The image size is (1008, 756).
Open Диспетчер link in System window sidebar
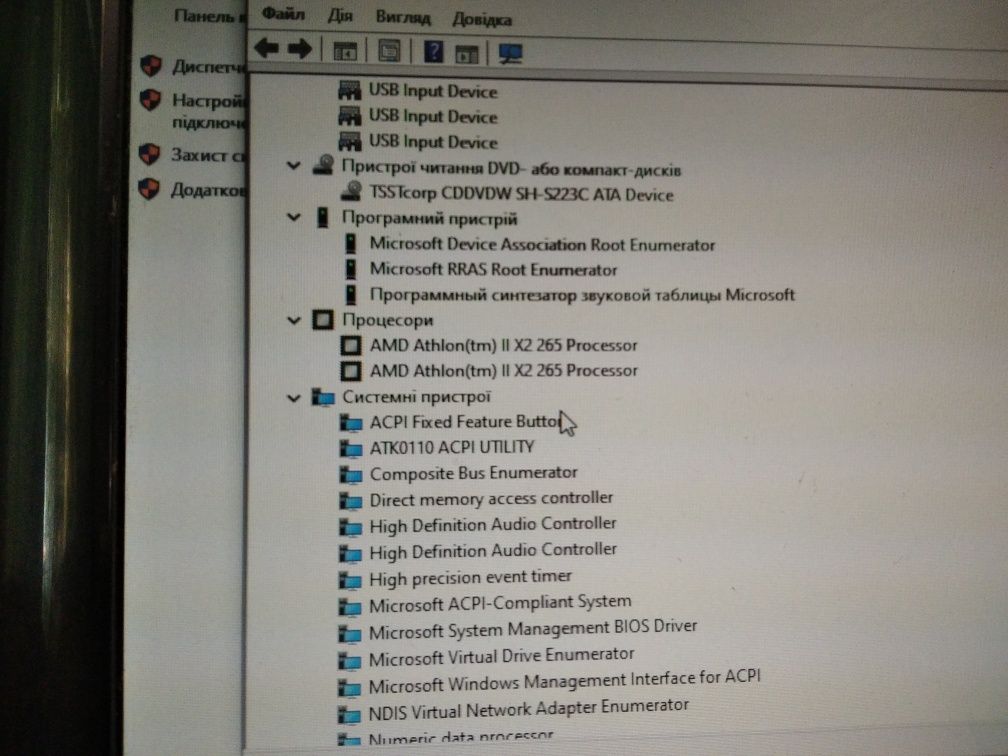tap(209, 67)
